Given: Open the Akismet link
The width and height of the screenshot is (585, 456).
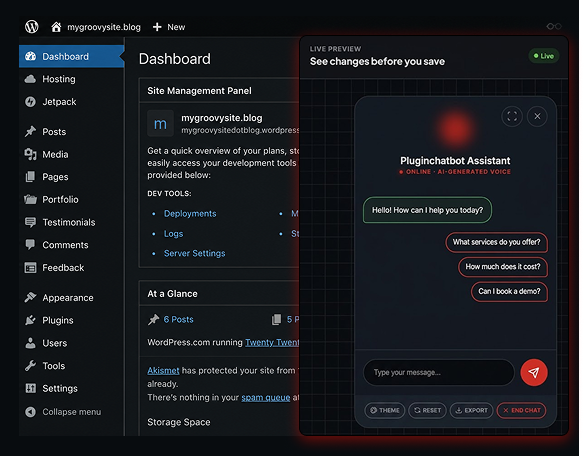Looking at the screenshot, I should 163,371.
